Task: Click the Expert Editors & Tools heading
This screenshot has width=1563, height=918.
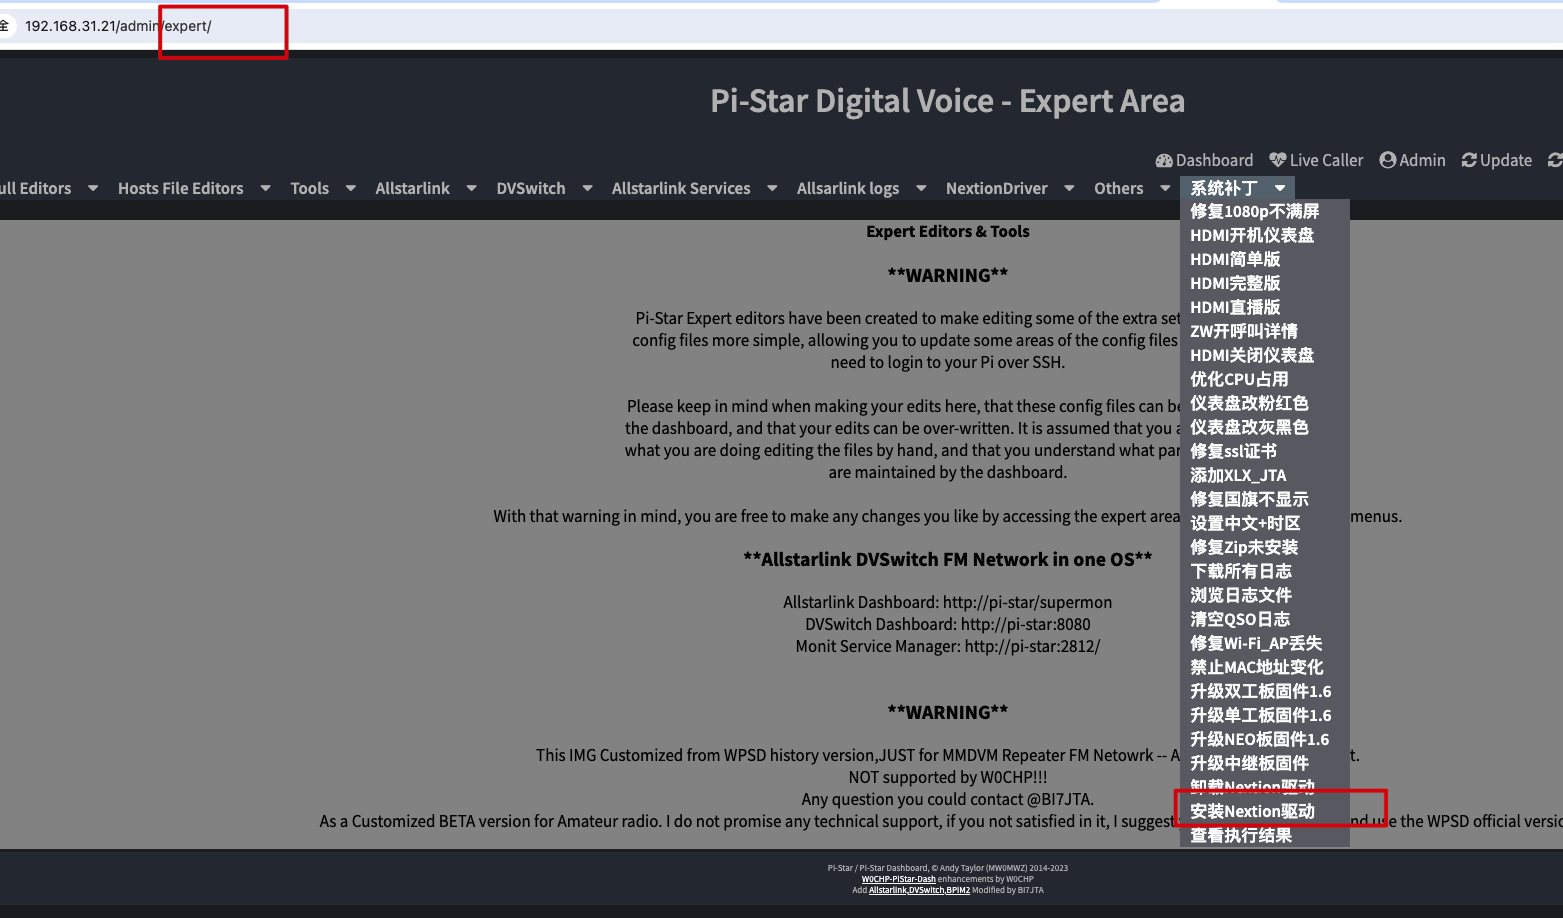Action: pos(947,231)
